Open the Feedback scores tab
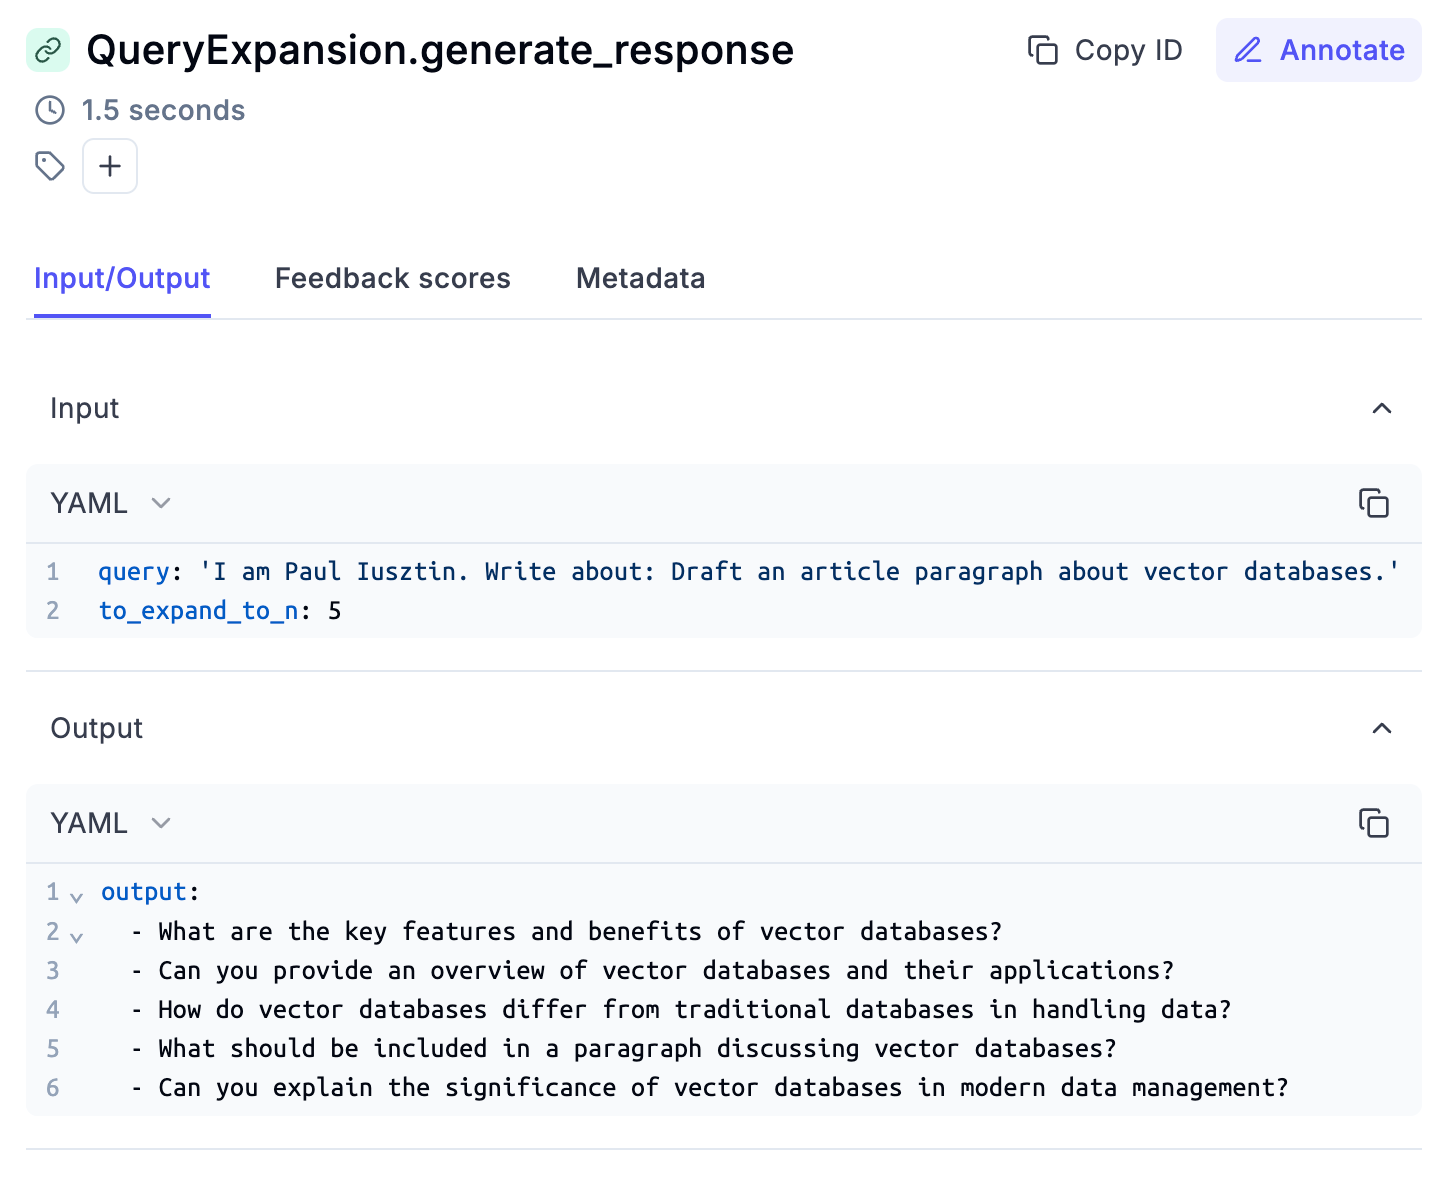 click(393, 278)
